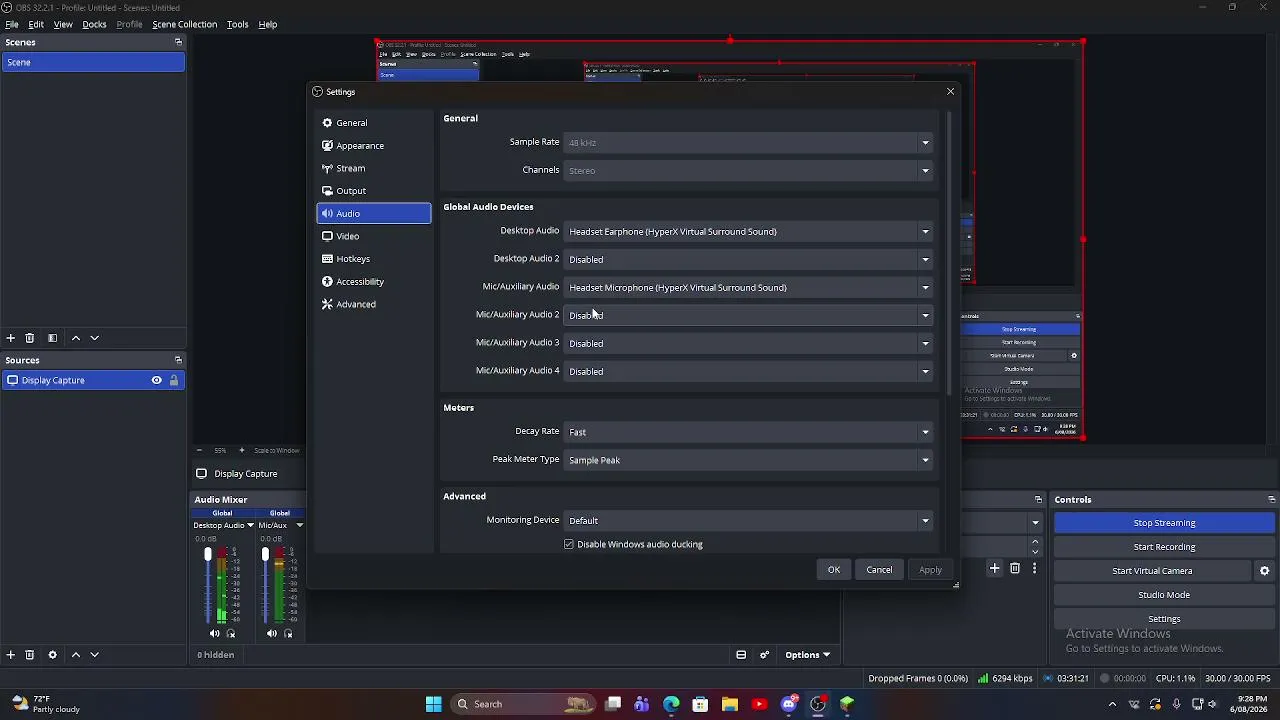Open the OBS Studio taskbar icon

(818, 704)
